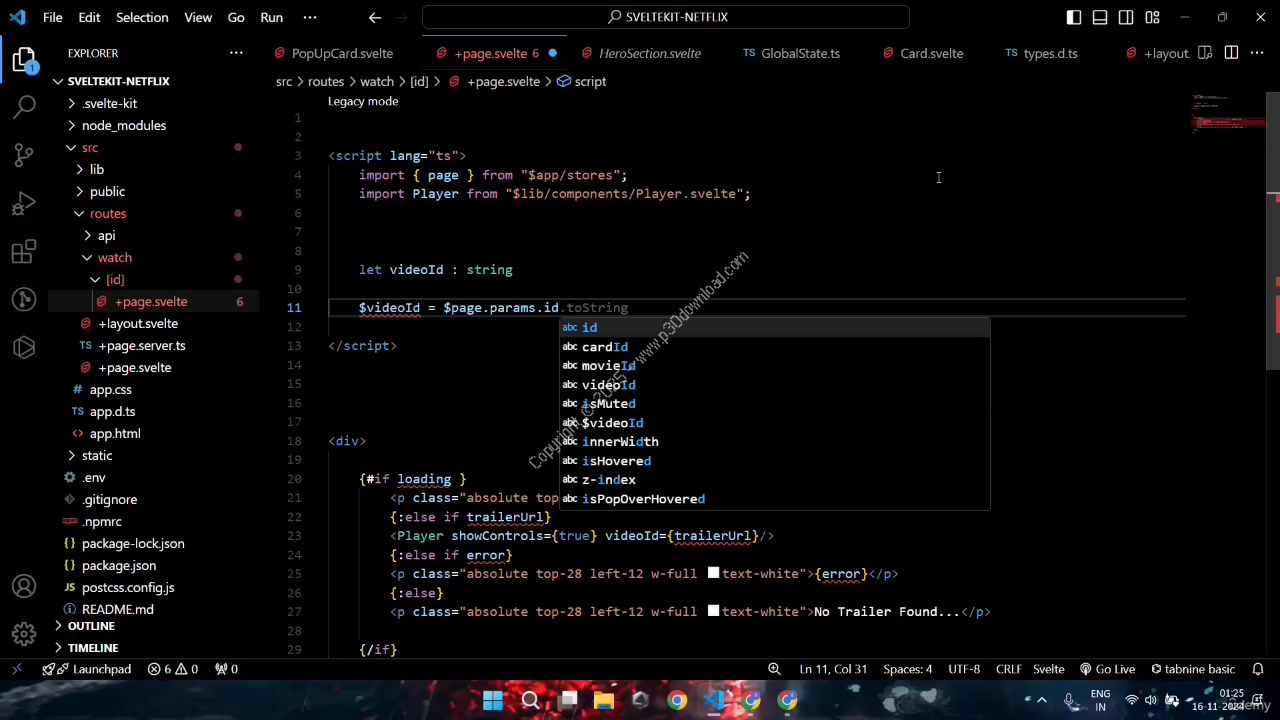1280x720 pixels.
Task: Open the Search view in activity bar
Action: click(x=24, y=107)
